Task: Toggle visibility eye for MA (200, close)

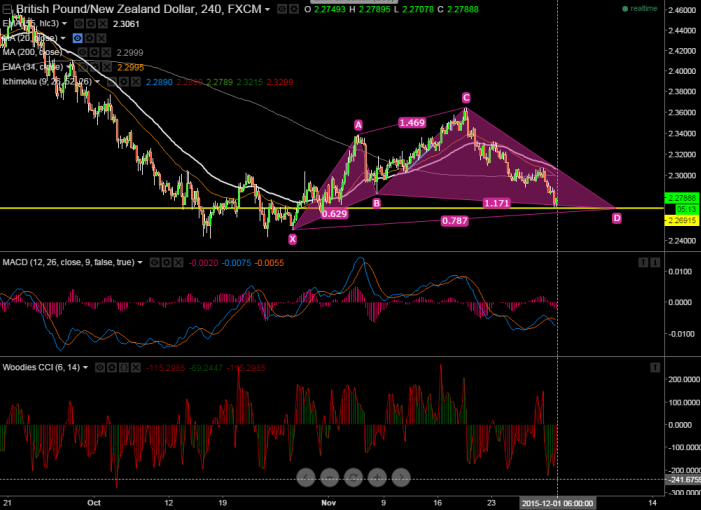Action: coord(82,53)
